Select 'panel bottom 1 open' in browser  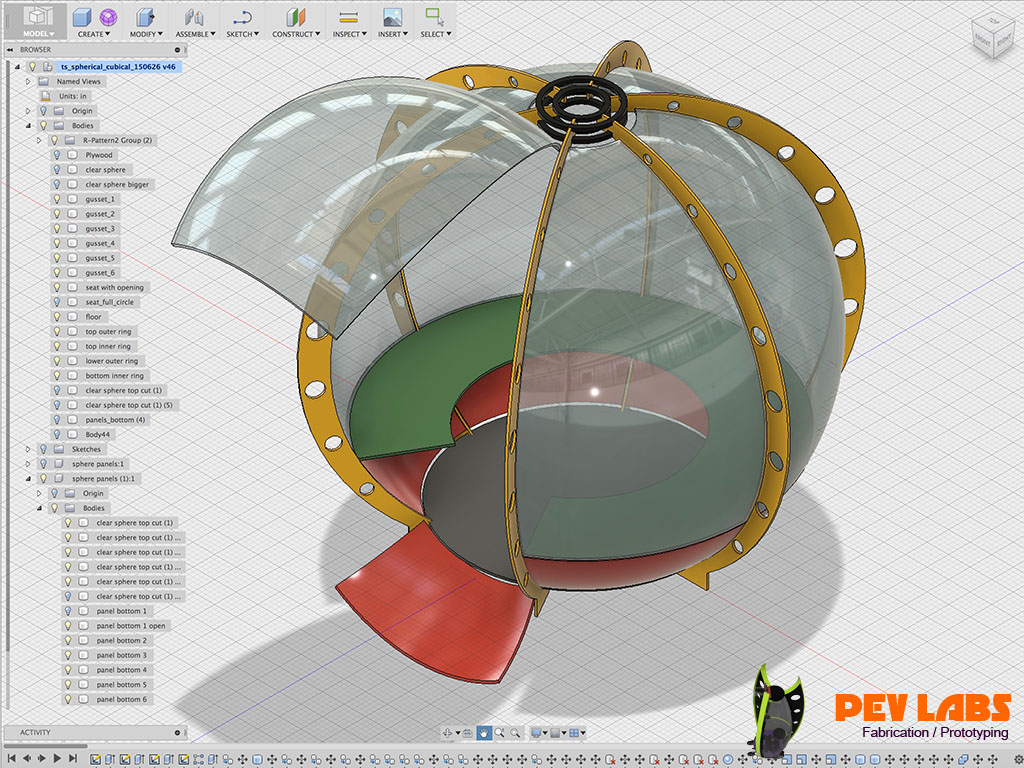(131, 626)
